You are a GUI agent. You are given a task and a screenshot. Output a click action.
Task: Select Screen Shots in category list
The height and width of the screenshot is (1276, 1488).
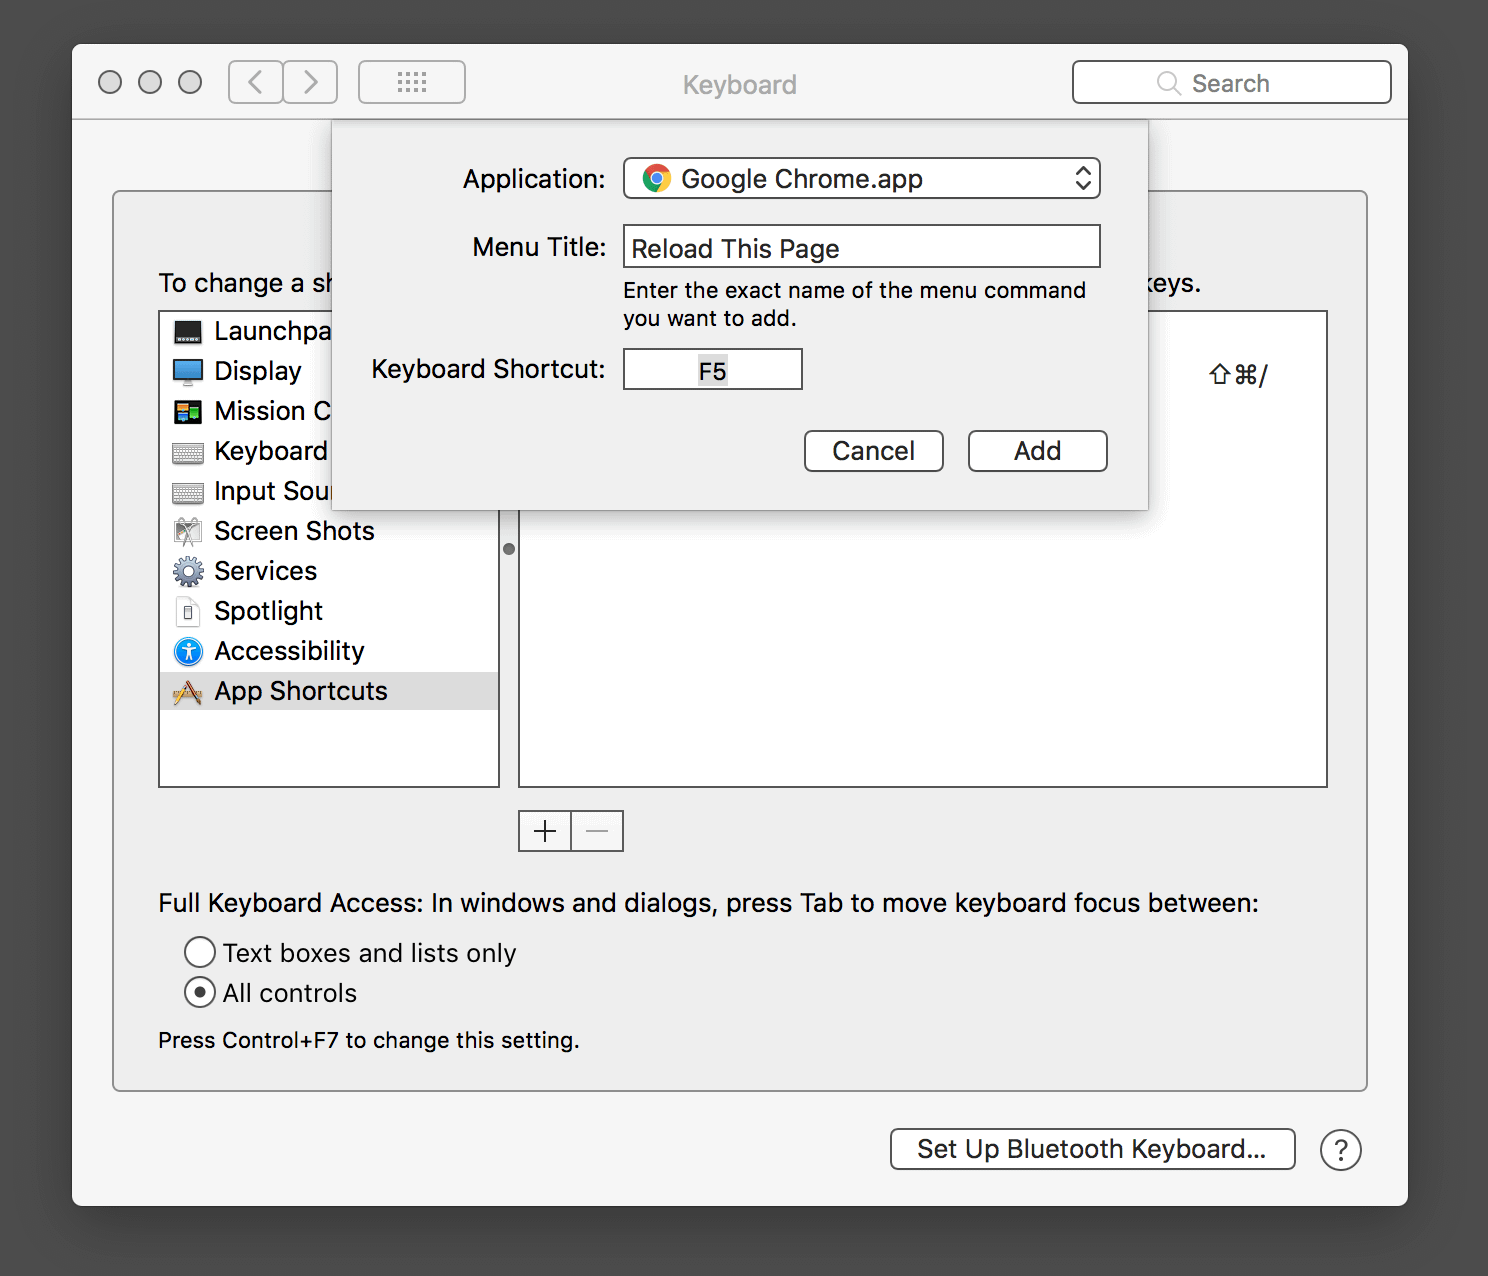[x=329, y=531]
